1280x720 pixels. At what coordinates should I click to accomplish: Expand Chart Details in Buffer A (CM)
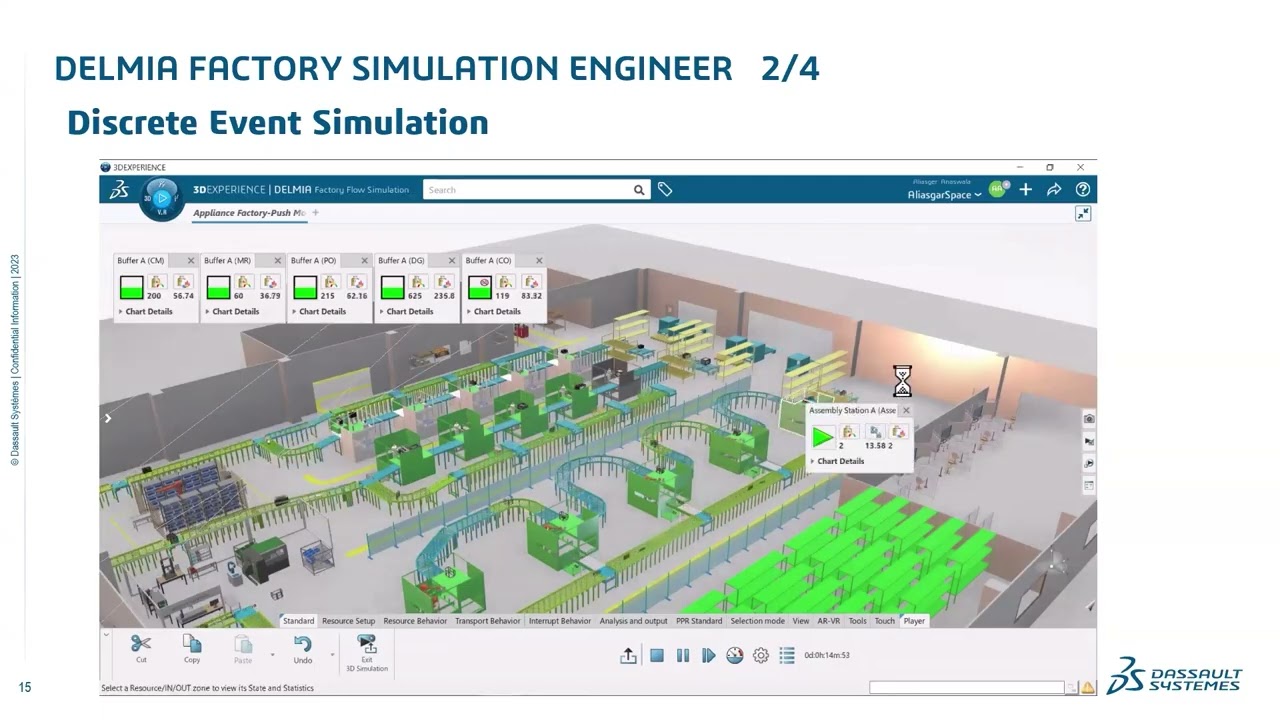point(145,312)
